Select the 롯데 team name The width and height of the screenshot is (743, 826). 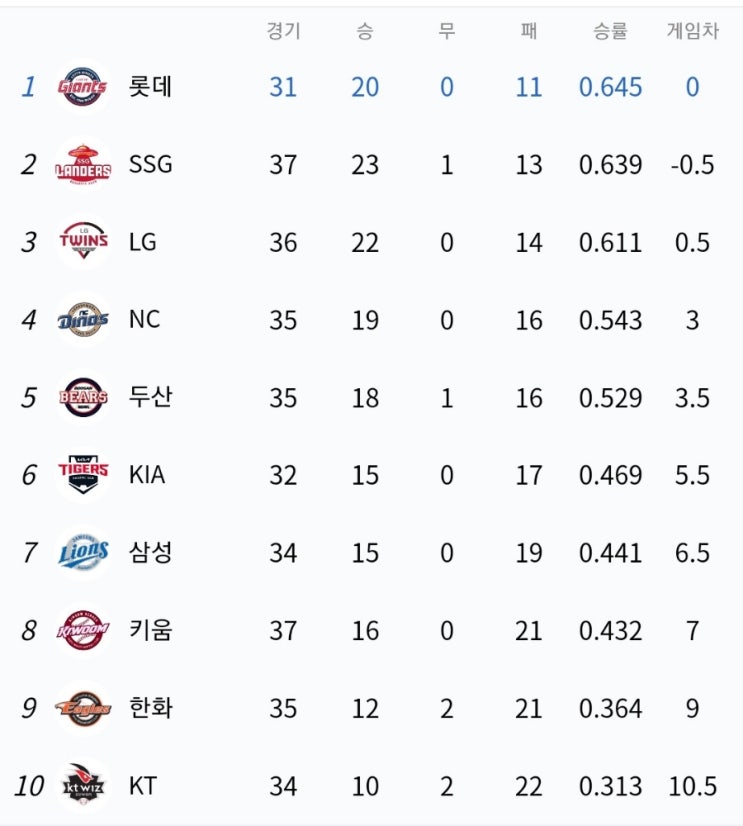coord(150,87)
